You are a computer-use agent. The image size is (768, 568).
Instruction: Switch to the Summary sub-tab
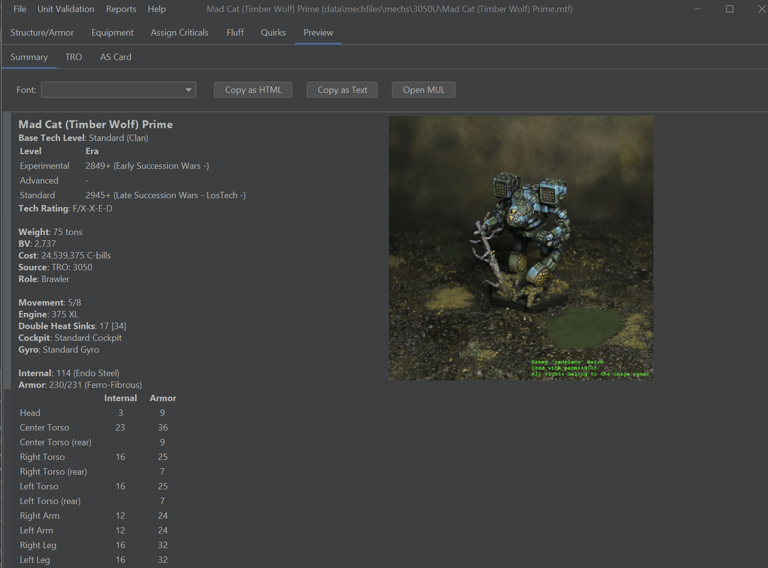click(x=29, y=57)
